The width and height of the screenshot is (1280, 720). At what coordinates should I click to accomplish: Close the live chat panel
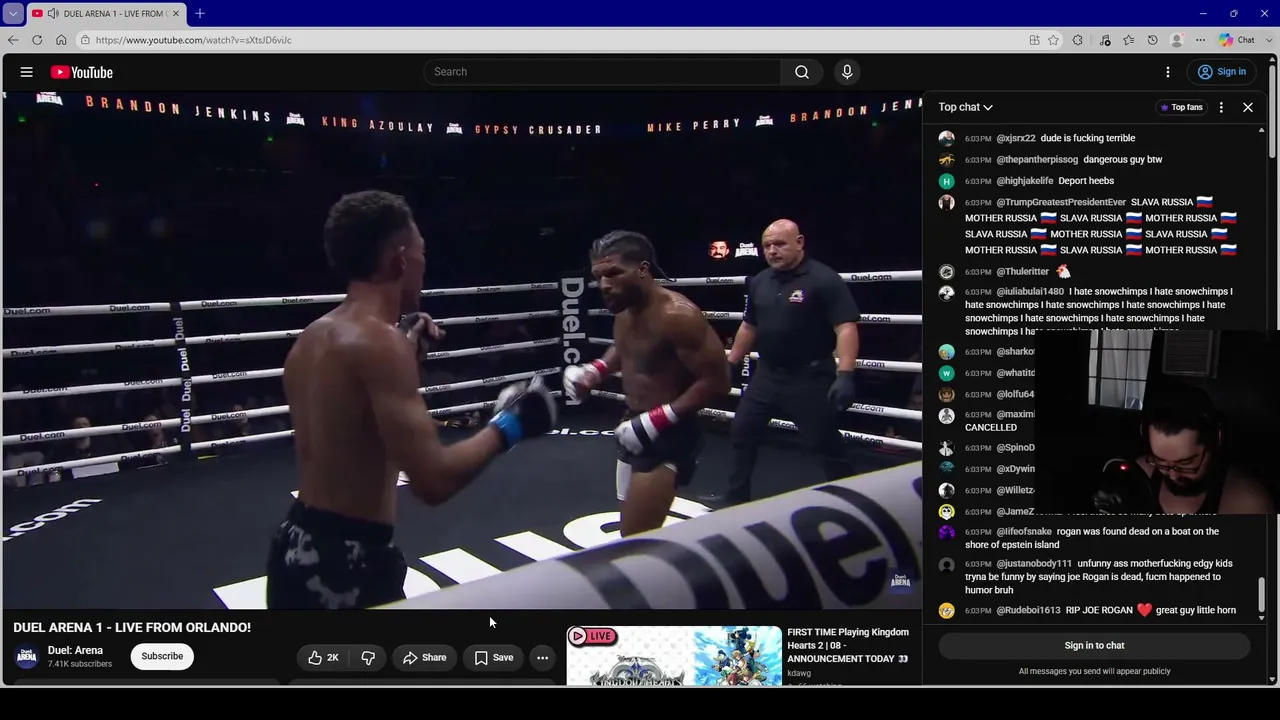pyautogui.click(x=1247, y=107)
